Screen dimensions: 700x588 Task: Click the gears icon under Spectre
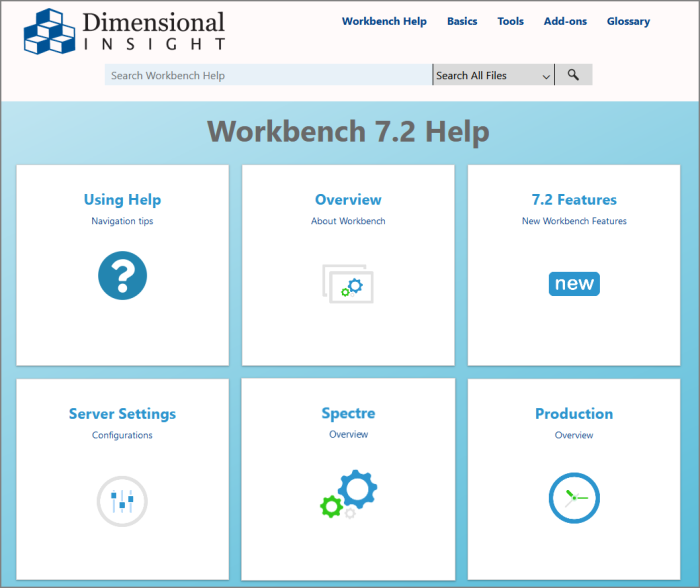click(x=349, y=494)
